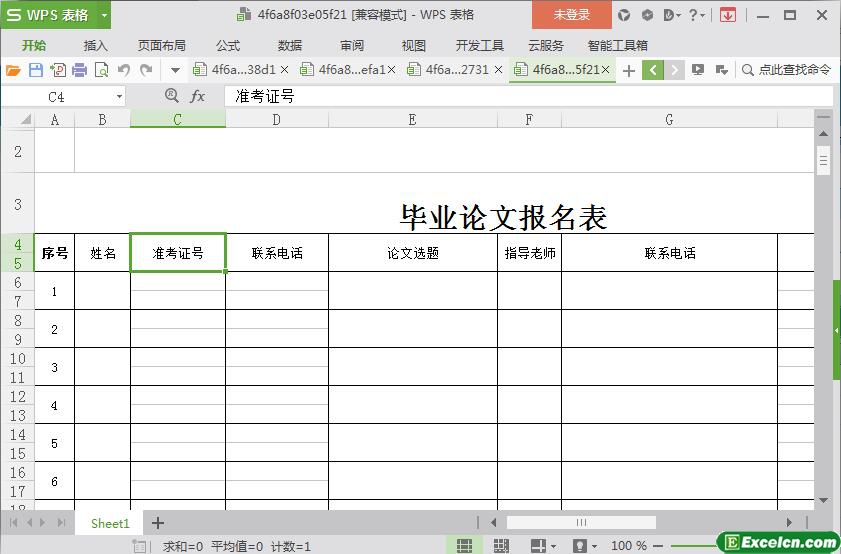Image resolution: width=841 pixels, height=554 pixels.
Task: Open the D-shaped feedback dropdown in title bar
Action: click(x=672, y=16)
